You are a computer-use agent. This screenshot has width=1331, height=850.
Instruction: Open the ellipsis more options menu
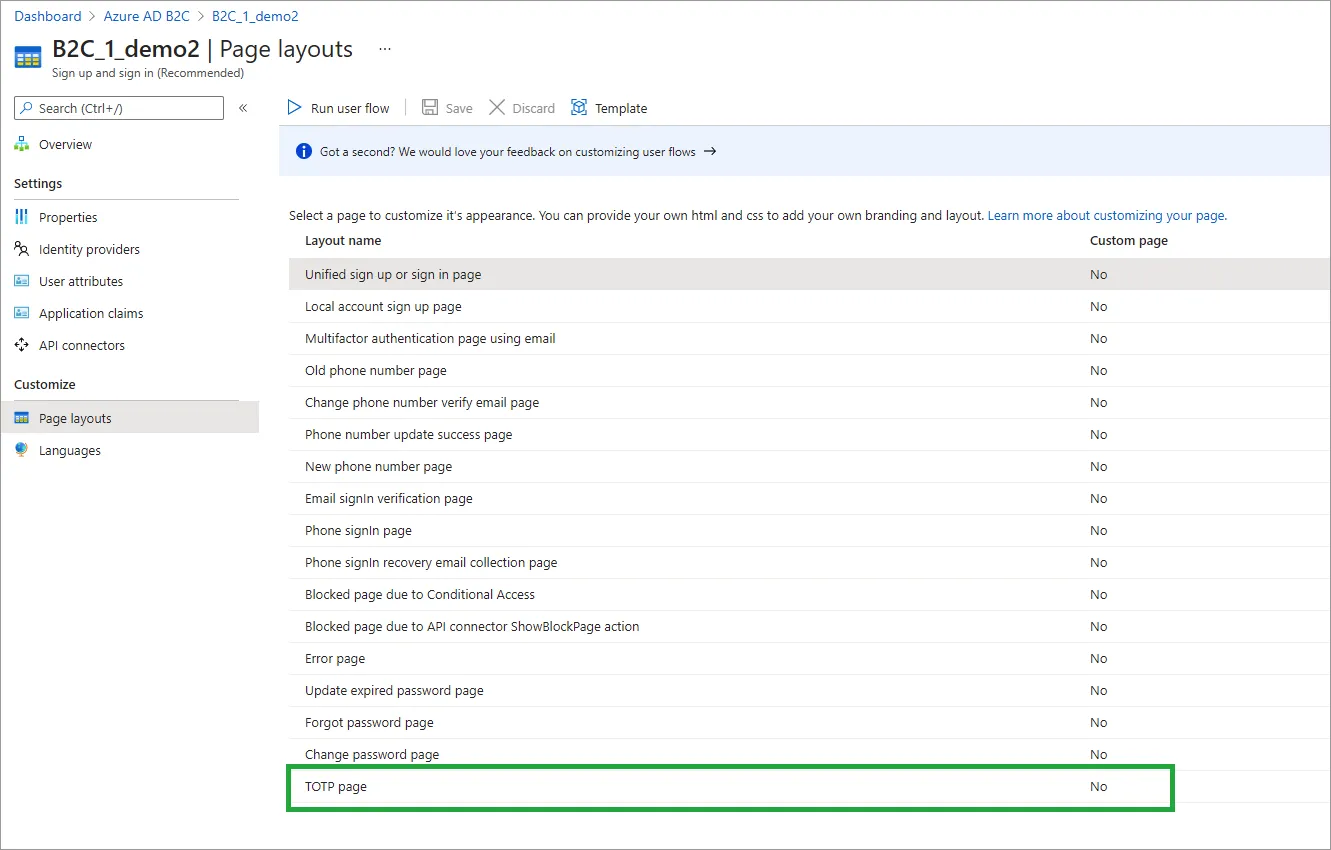385,49
